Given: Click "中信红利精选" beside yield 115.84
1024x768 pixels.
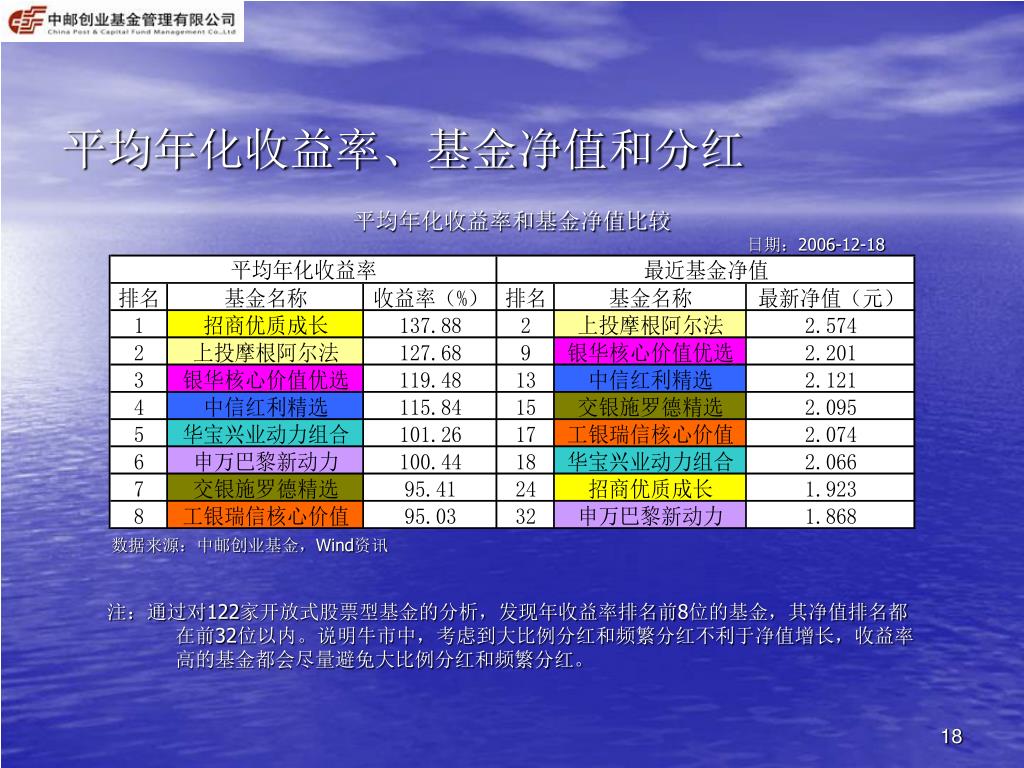Looking at the screenshot, I should tap(265, 407).
